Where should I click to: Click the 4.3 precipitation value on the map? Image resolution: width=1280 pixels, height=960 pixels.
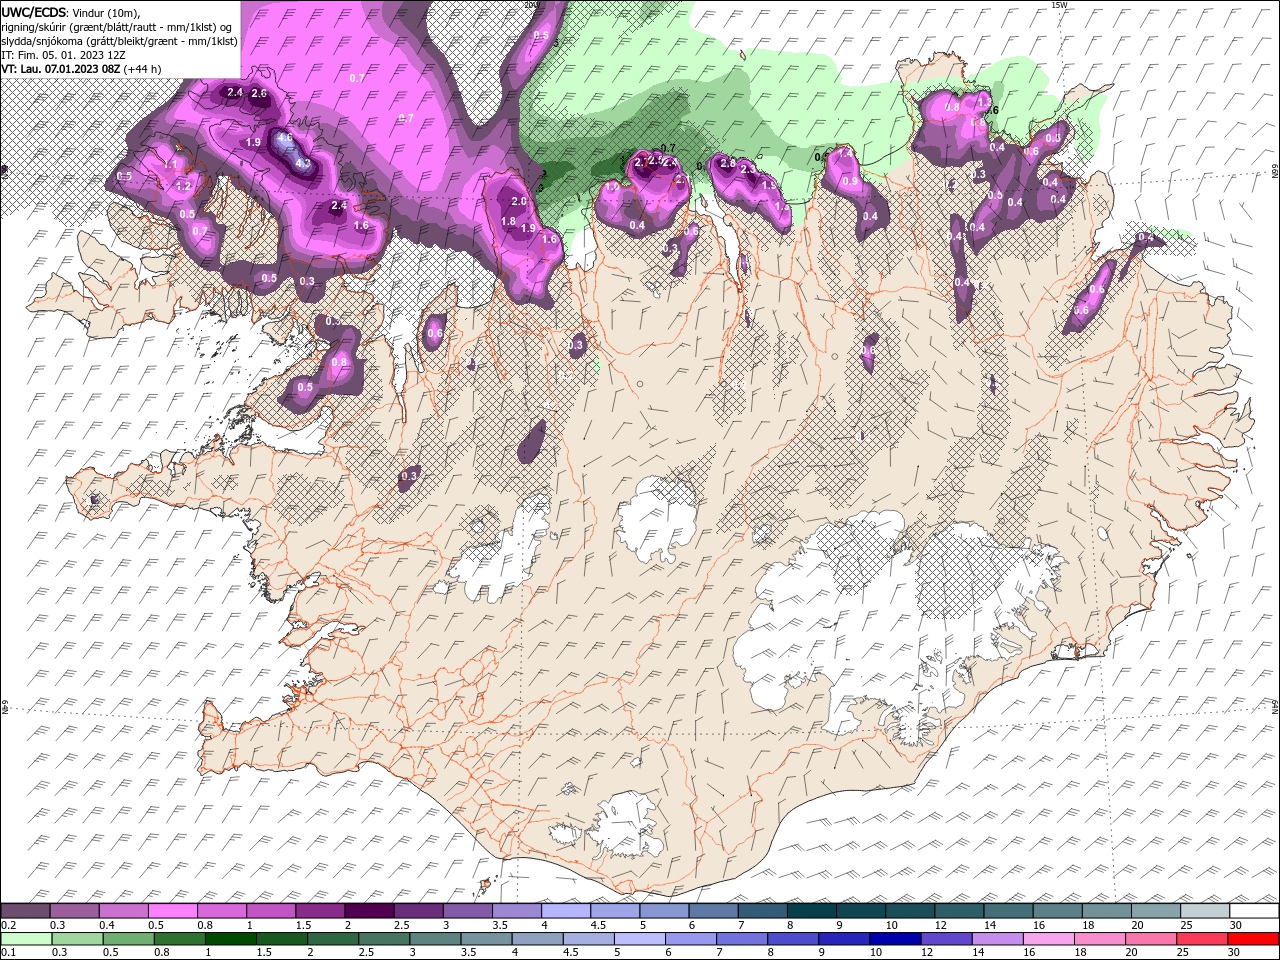coord(304,163)
